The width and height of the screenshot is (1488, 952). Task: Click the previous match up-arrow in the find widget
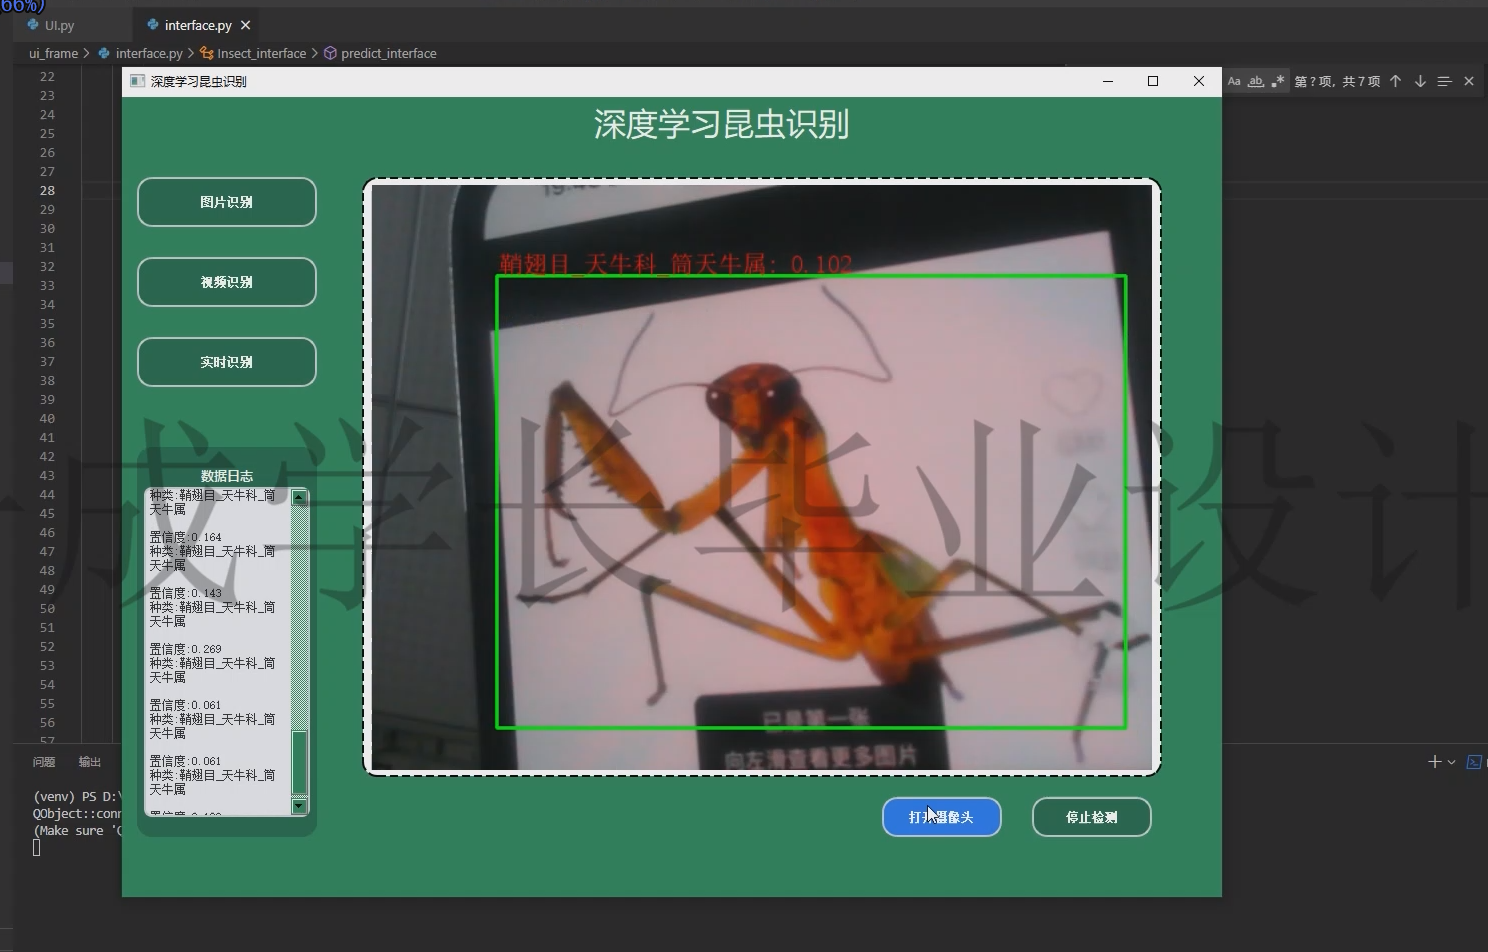pos(1395,81)
